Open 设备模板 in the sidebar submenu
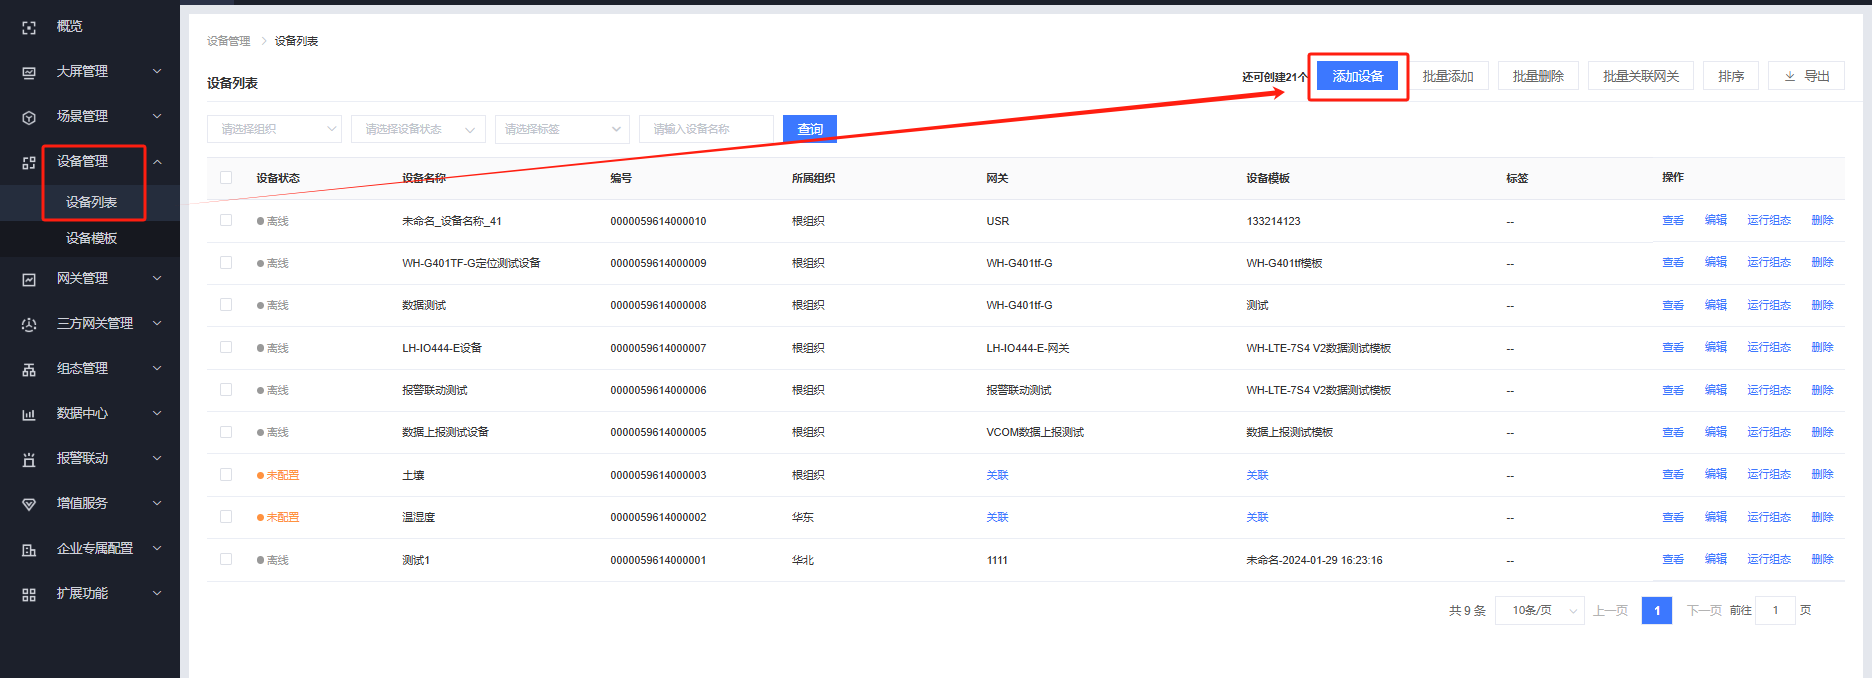The height and width of the screenshot is (678, 1872). pyautogui.click(x=91, y=238)
